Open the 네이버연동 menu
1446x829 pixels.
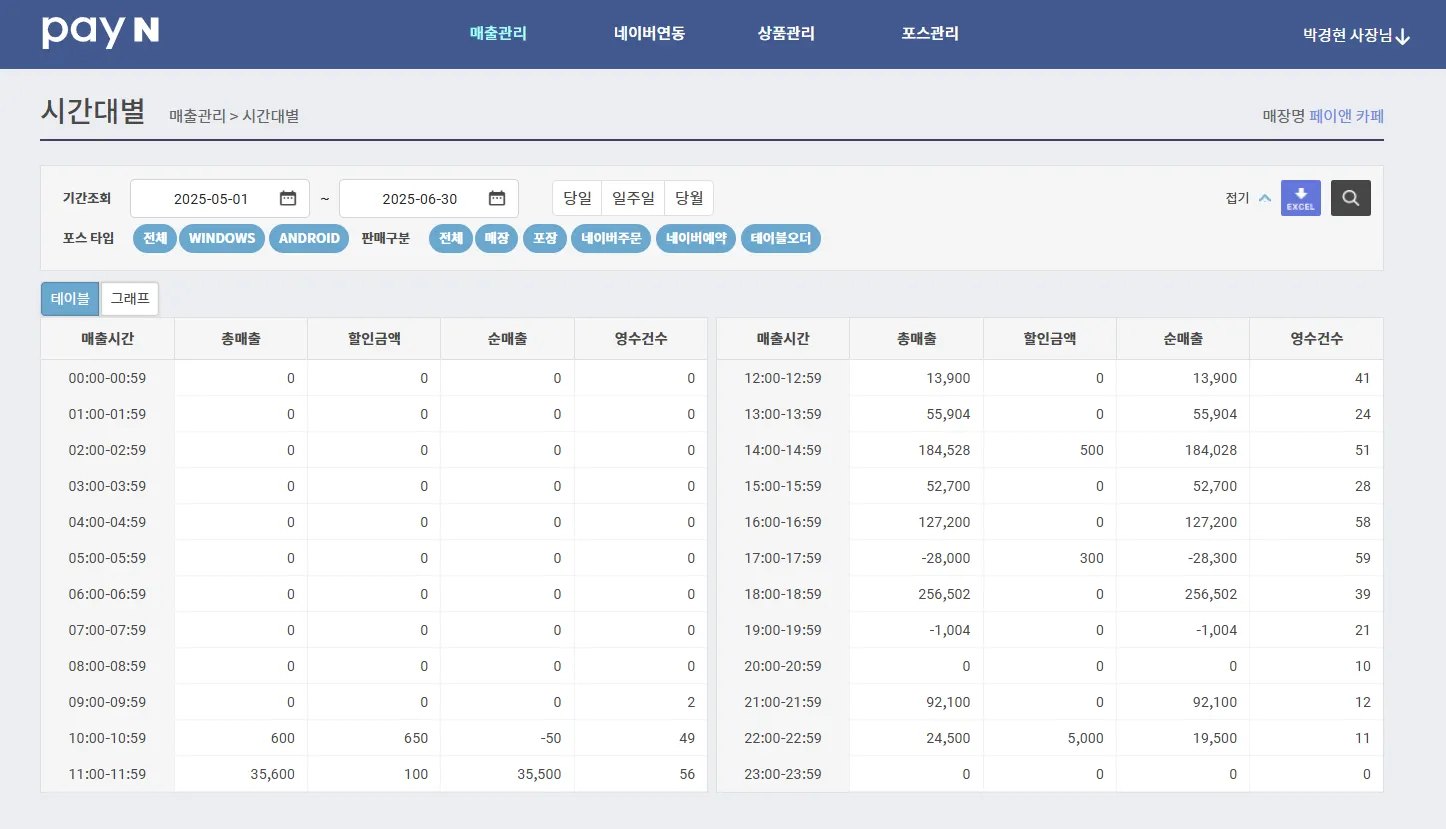click(x=649, y=33)
